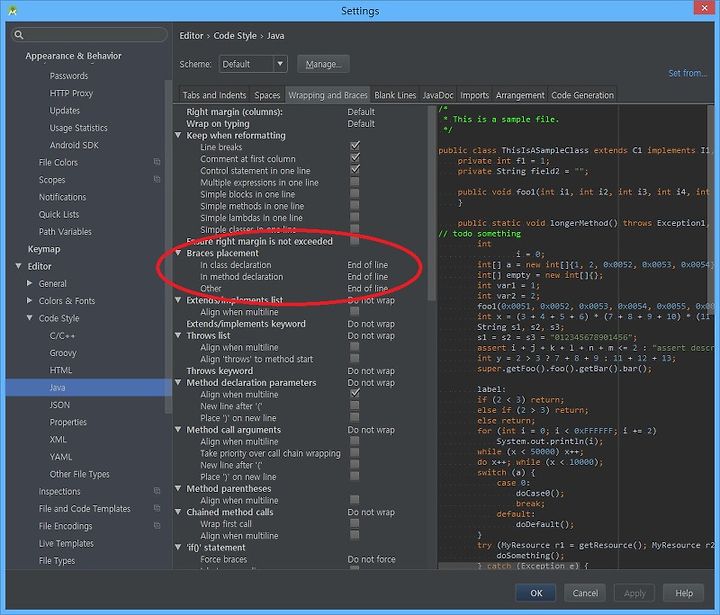Click the project icon beside File and Code Templates
This screenshot has width=720, height=615.
157,508
